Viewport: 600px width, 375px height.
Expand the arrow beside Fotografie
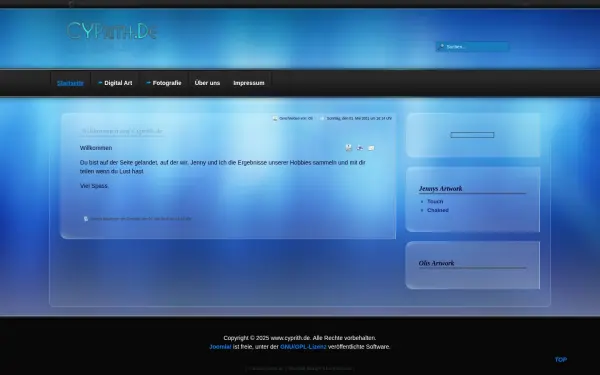(x=148, y=83)
